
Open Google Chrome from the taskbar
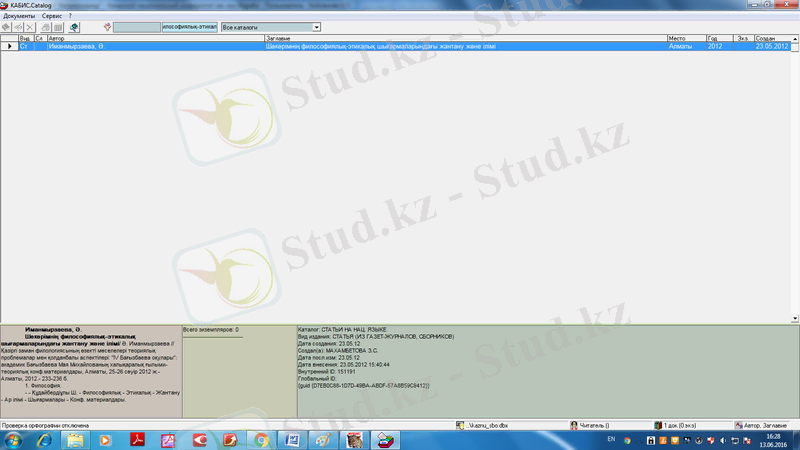pos(261,440)
